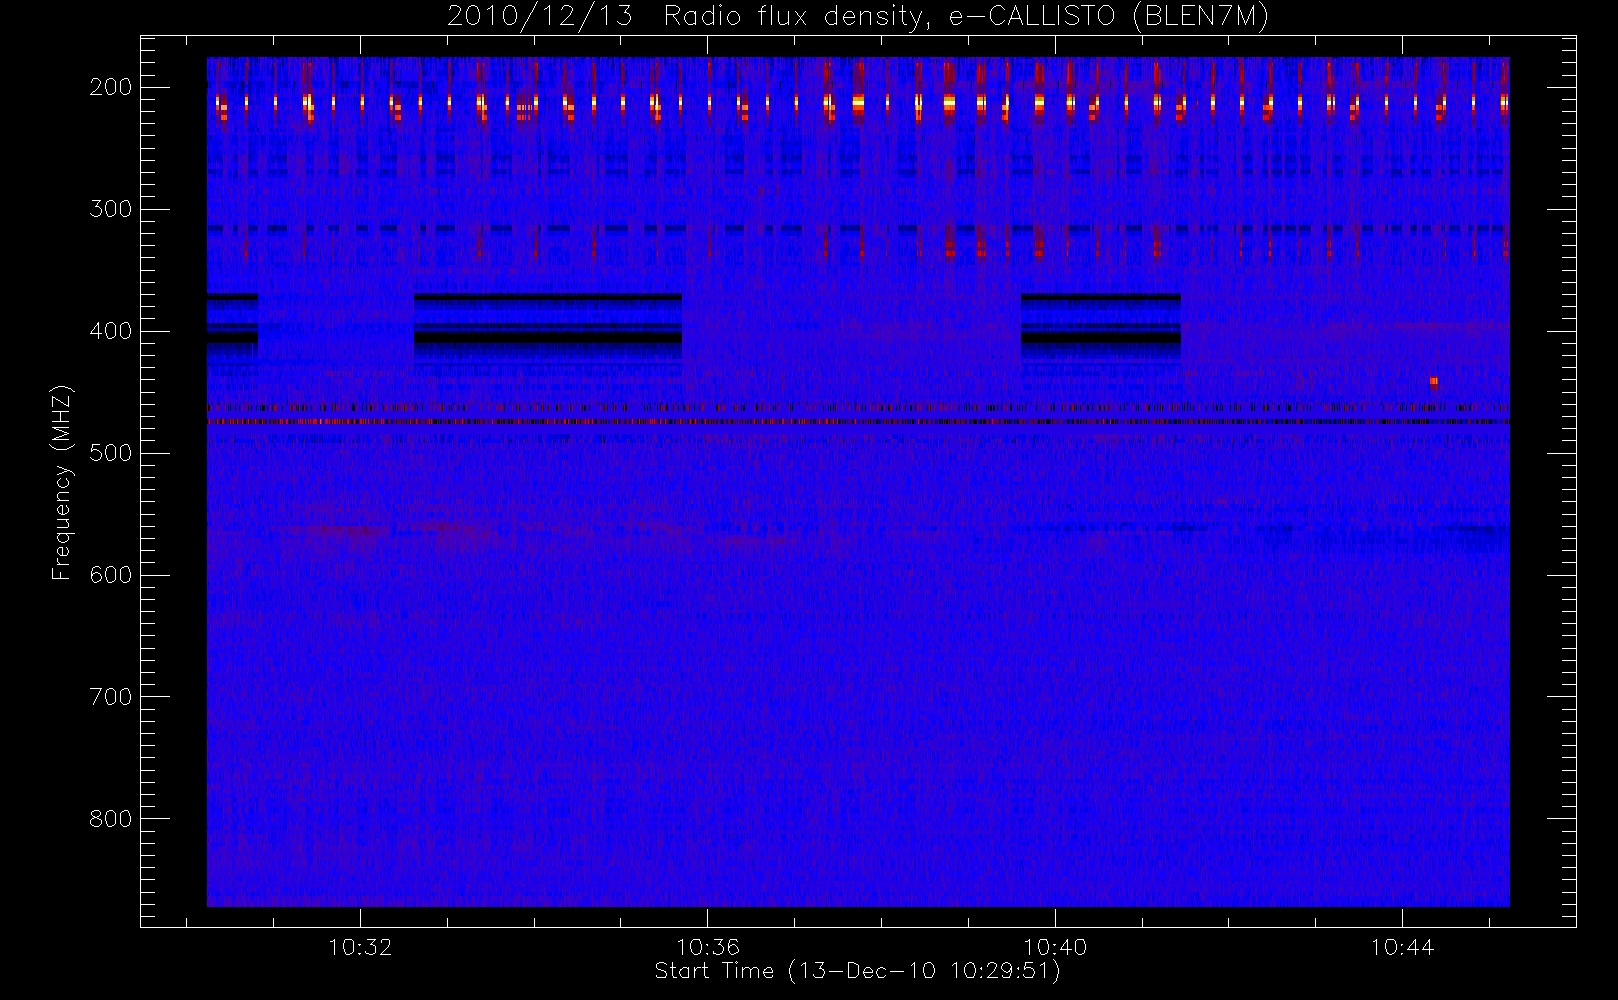Click the 10:40 time tick label
This screenshot has width=1618, height=1000.
(x=1055, y=947)
